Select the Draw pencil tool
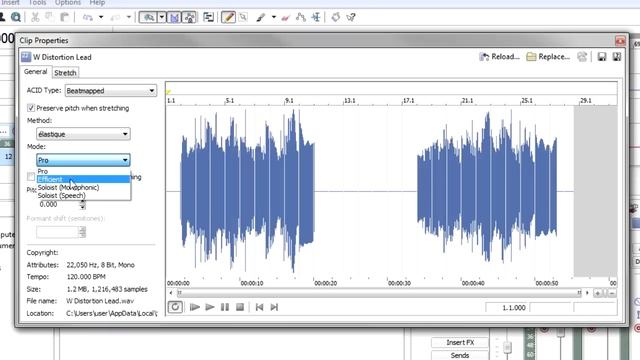The width and height of the screenshot is (640, 360). [229, 17]
